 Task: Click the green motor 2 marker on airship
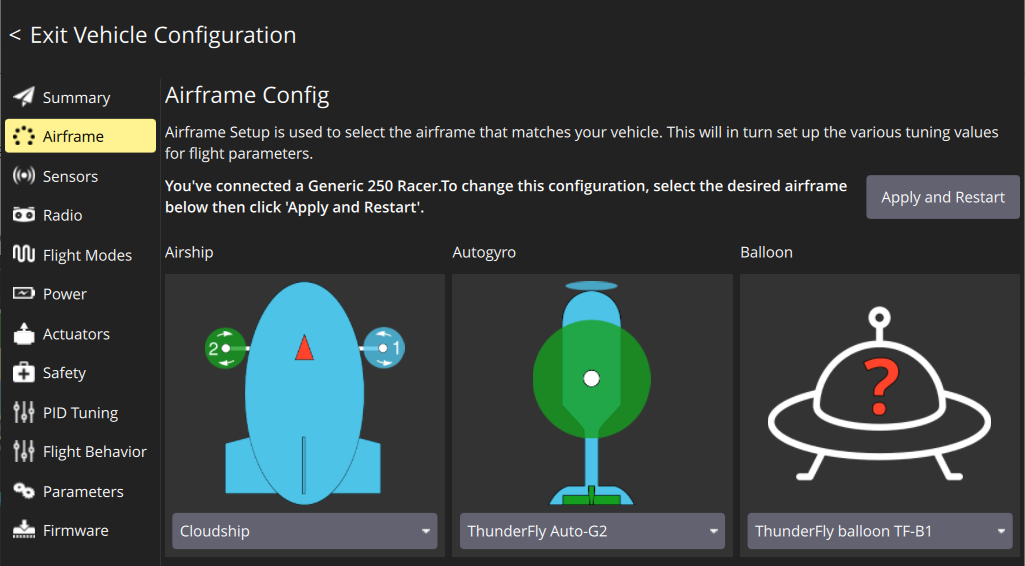[225, 348]
